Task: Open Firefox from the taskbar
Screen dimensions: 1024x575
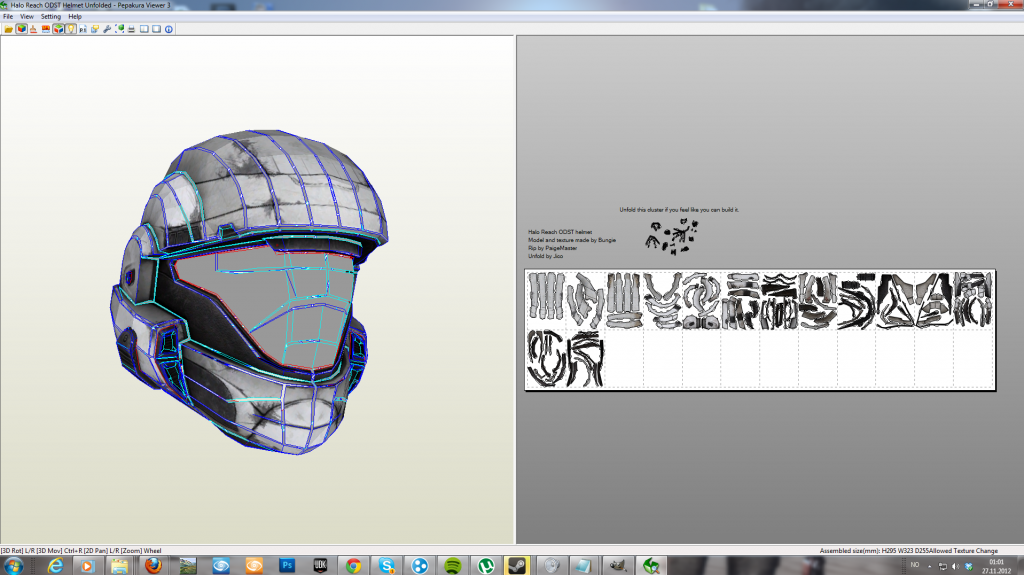Action: point(152,565)
